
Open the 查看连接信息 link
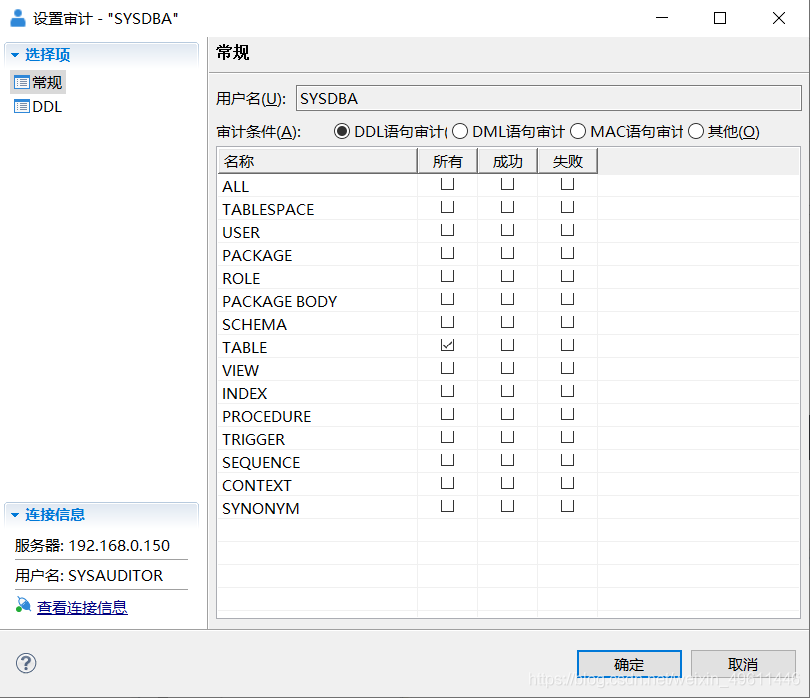coord(82,608)
